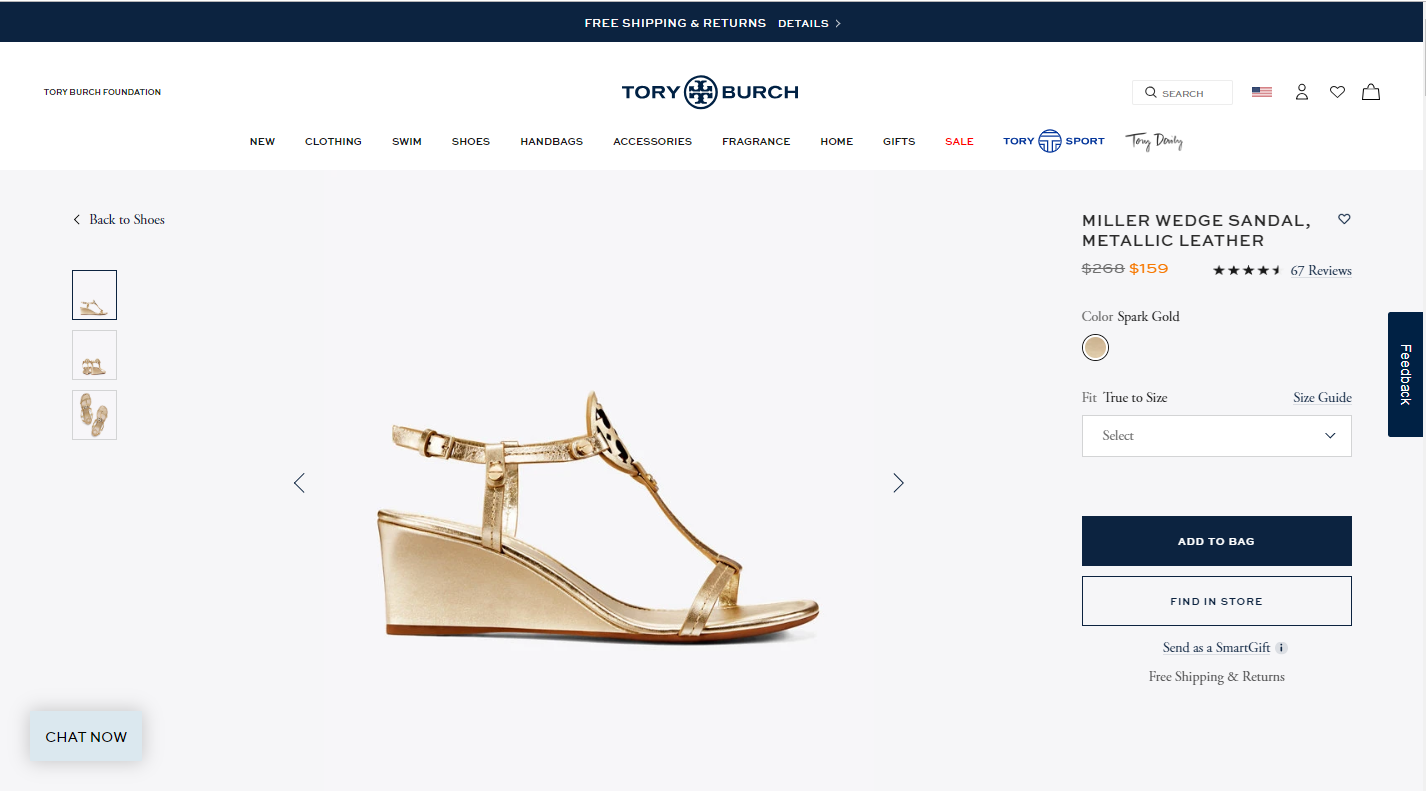Click the Add to Bag button
The width and height of the screenshot is (1426, 791).
tap(1216, 541)
